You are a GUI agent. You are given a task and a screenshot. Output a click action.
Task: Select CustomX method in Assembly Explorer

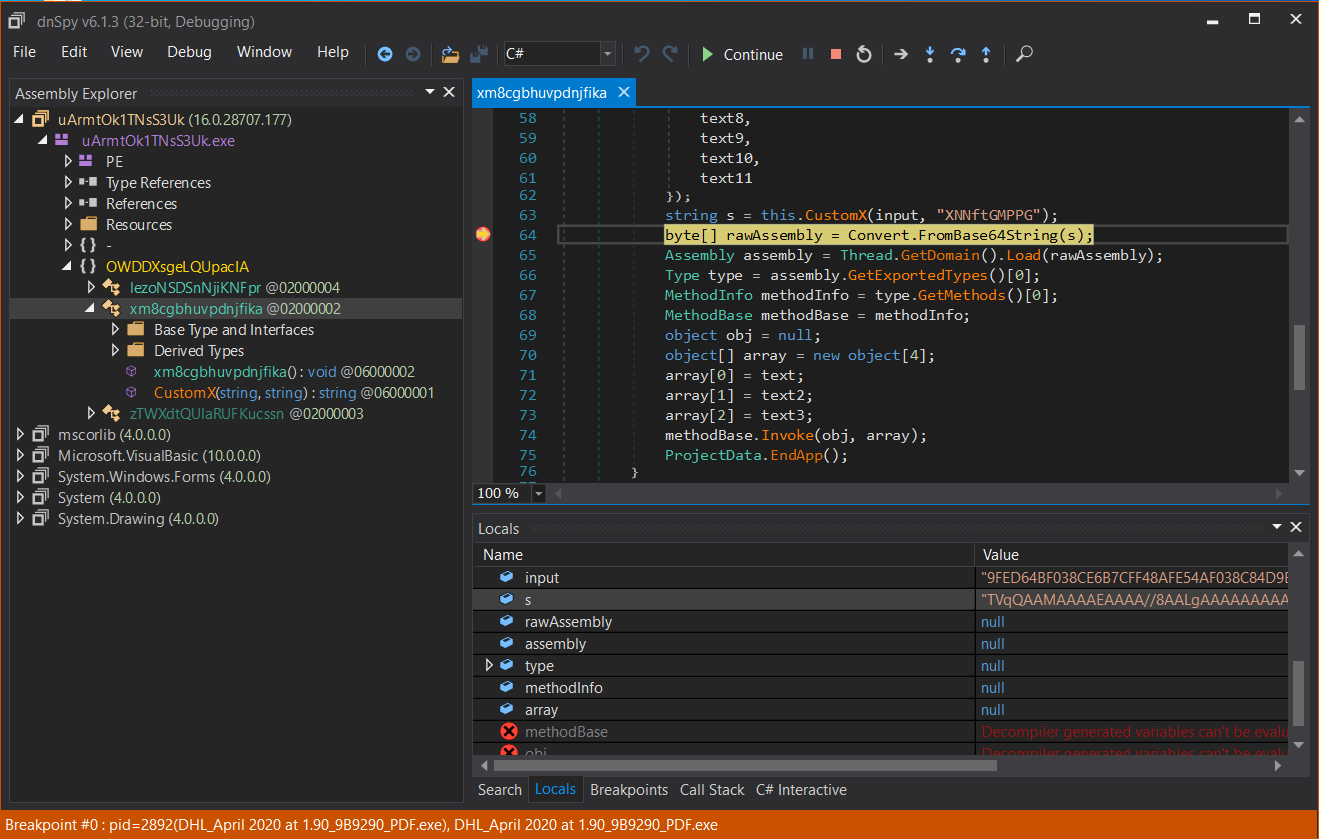[183, 393]
